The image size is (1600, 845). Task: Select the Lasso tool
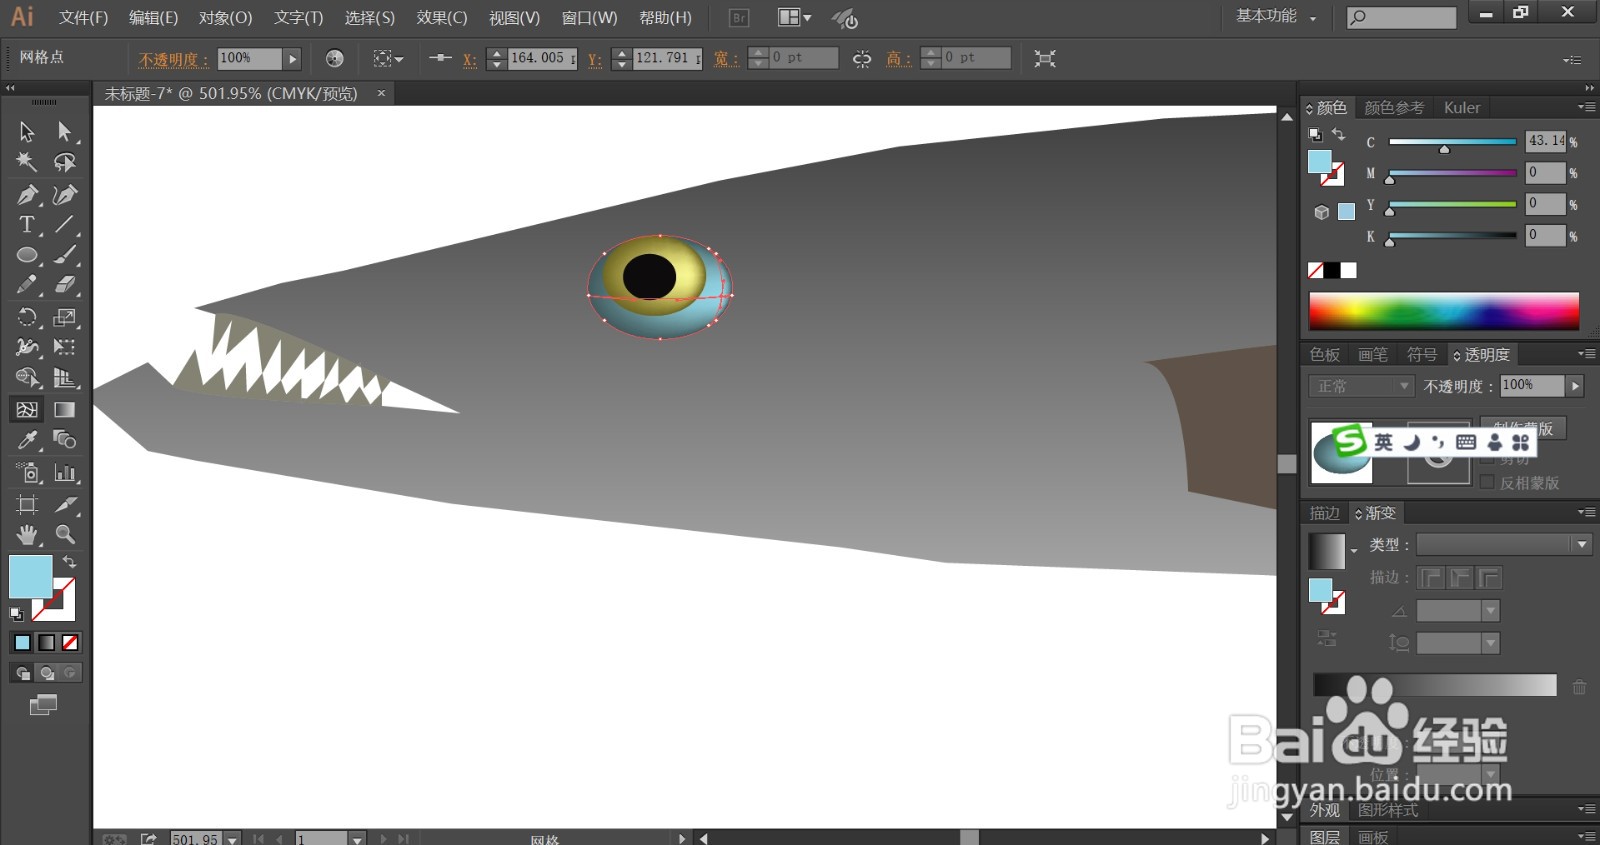tap(65, 162)
